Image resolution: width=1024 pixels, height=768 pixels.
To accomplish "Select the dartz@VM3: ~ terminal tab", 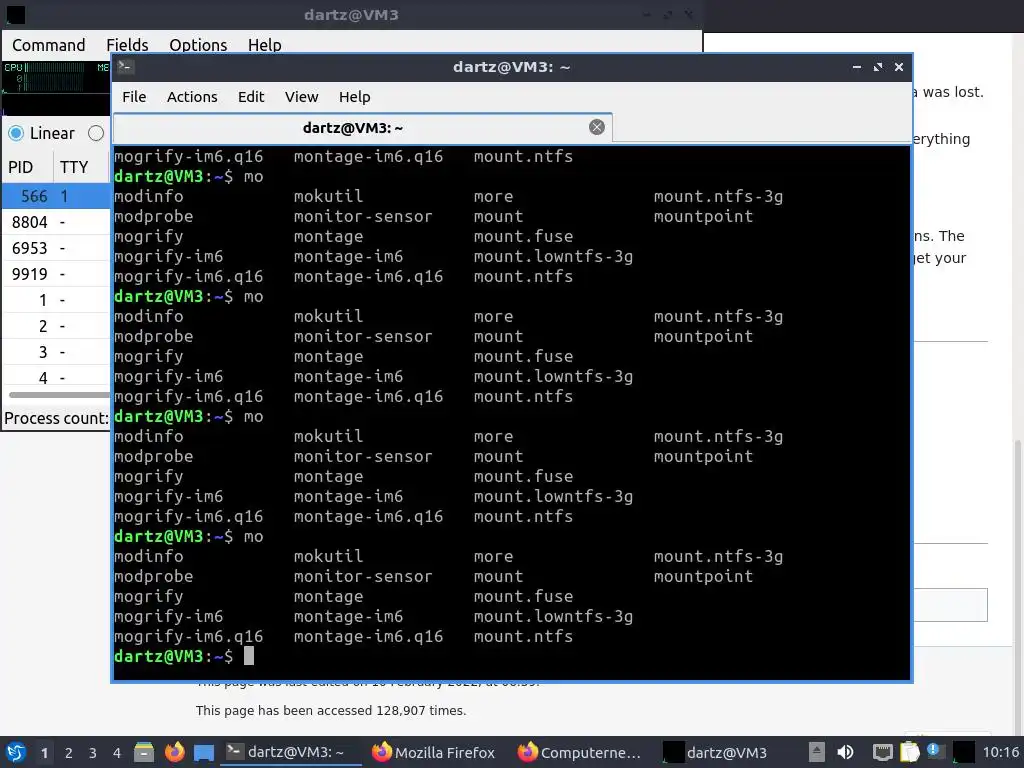I will (x=362, y=128).
